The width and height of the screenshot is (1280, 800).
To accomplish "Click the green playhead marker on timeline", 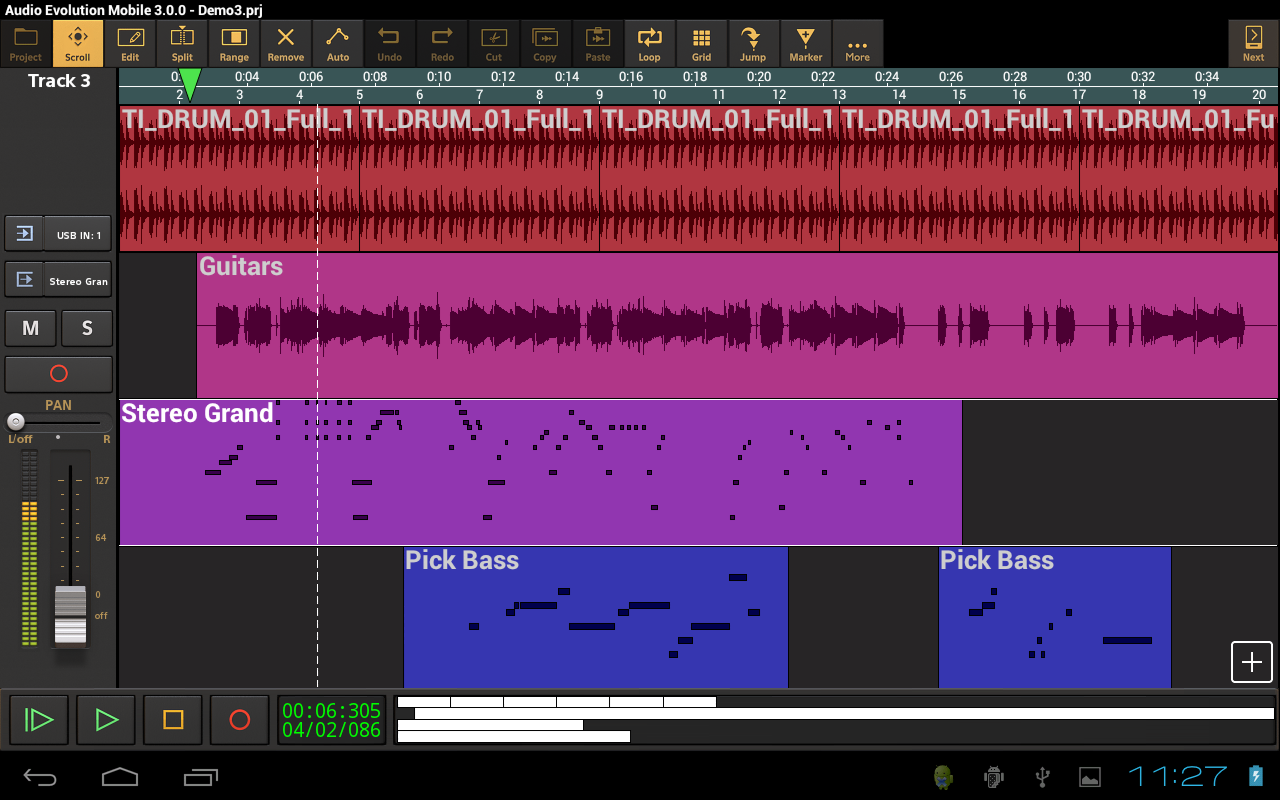I will point(190,84).
